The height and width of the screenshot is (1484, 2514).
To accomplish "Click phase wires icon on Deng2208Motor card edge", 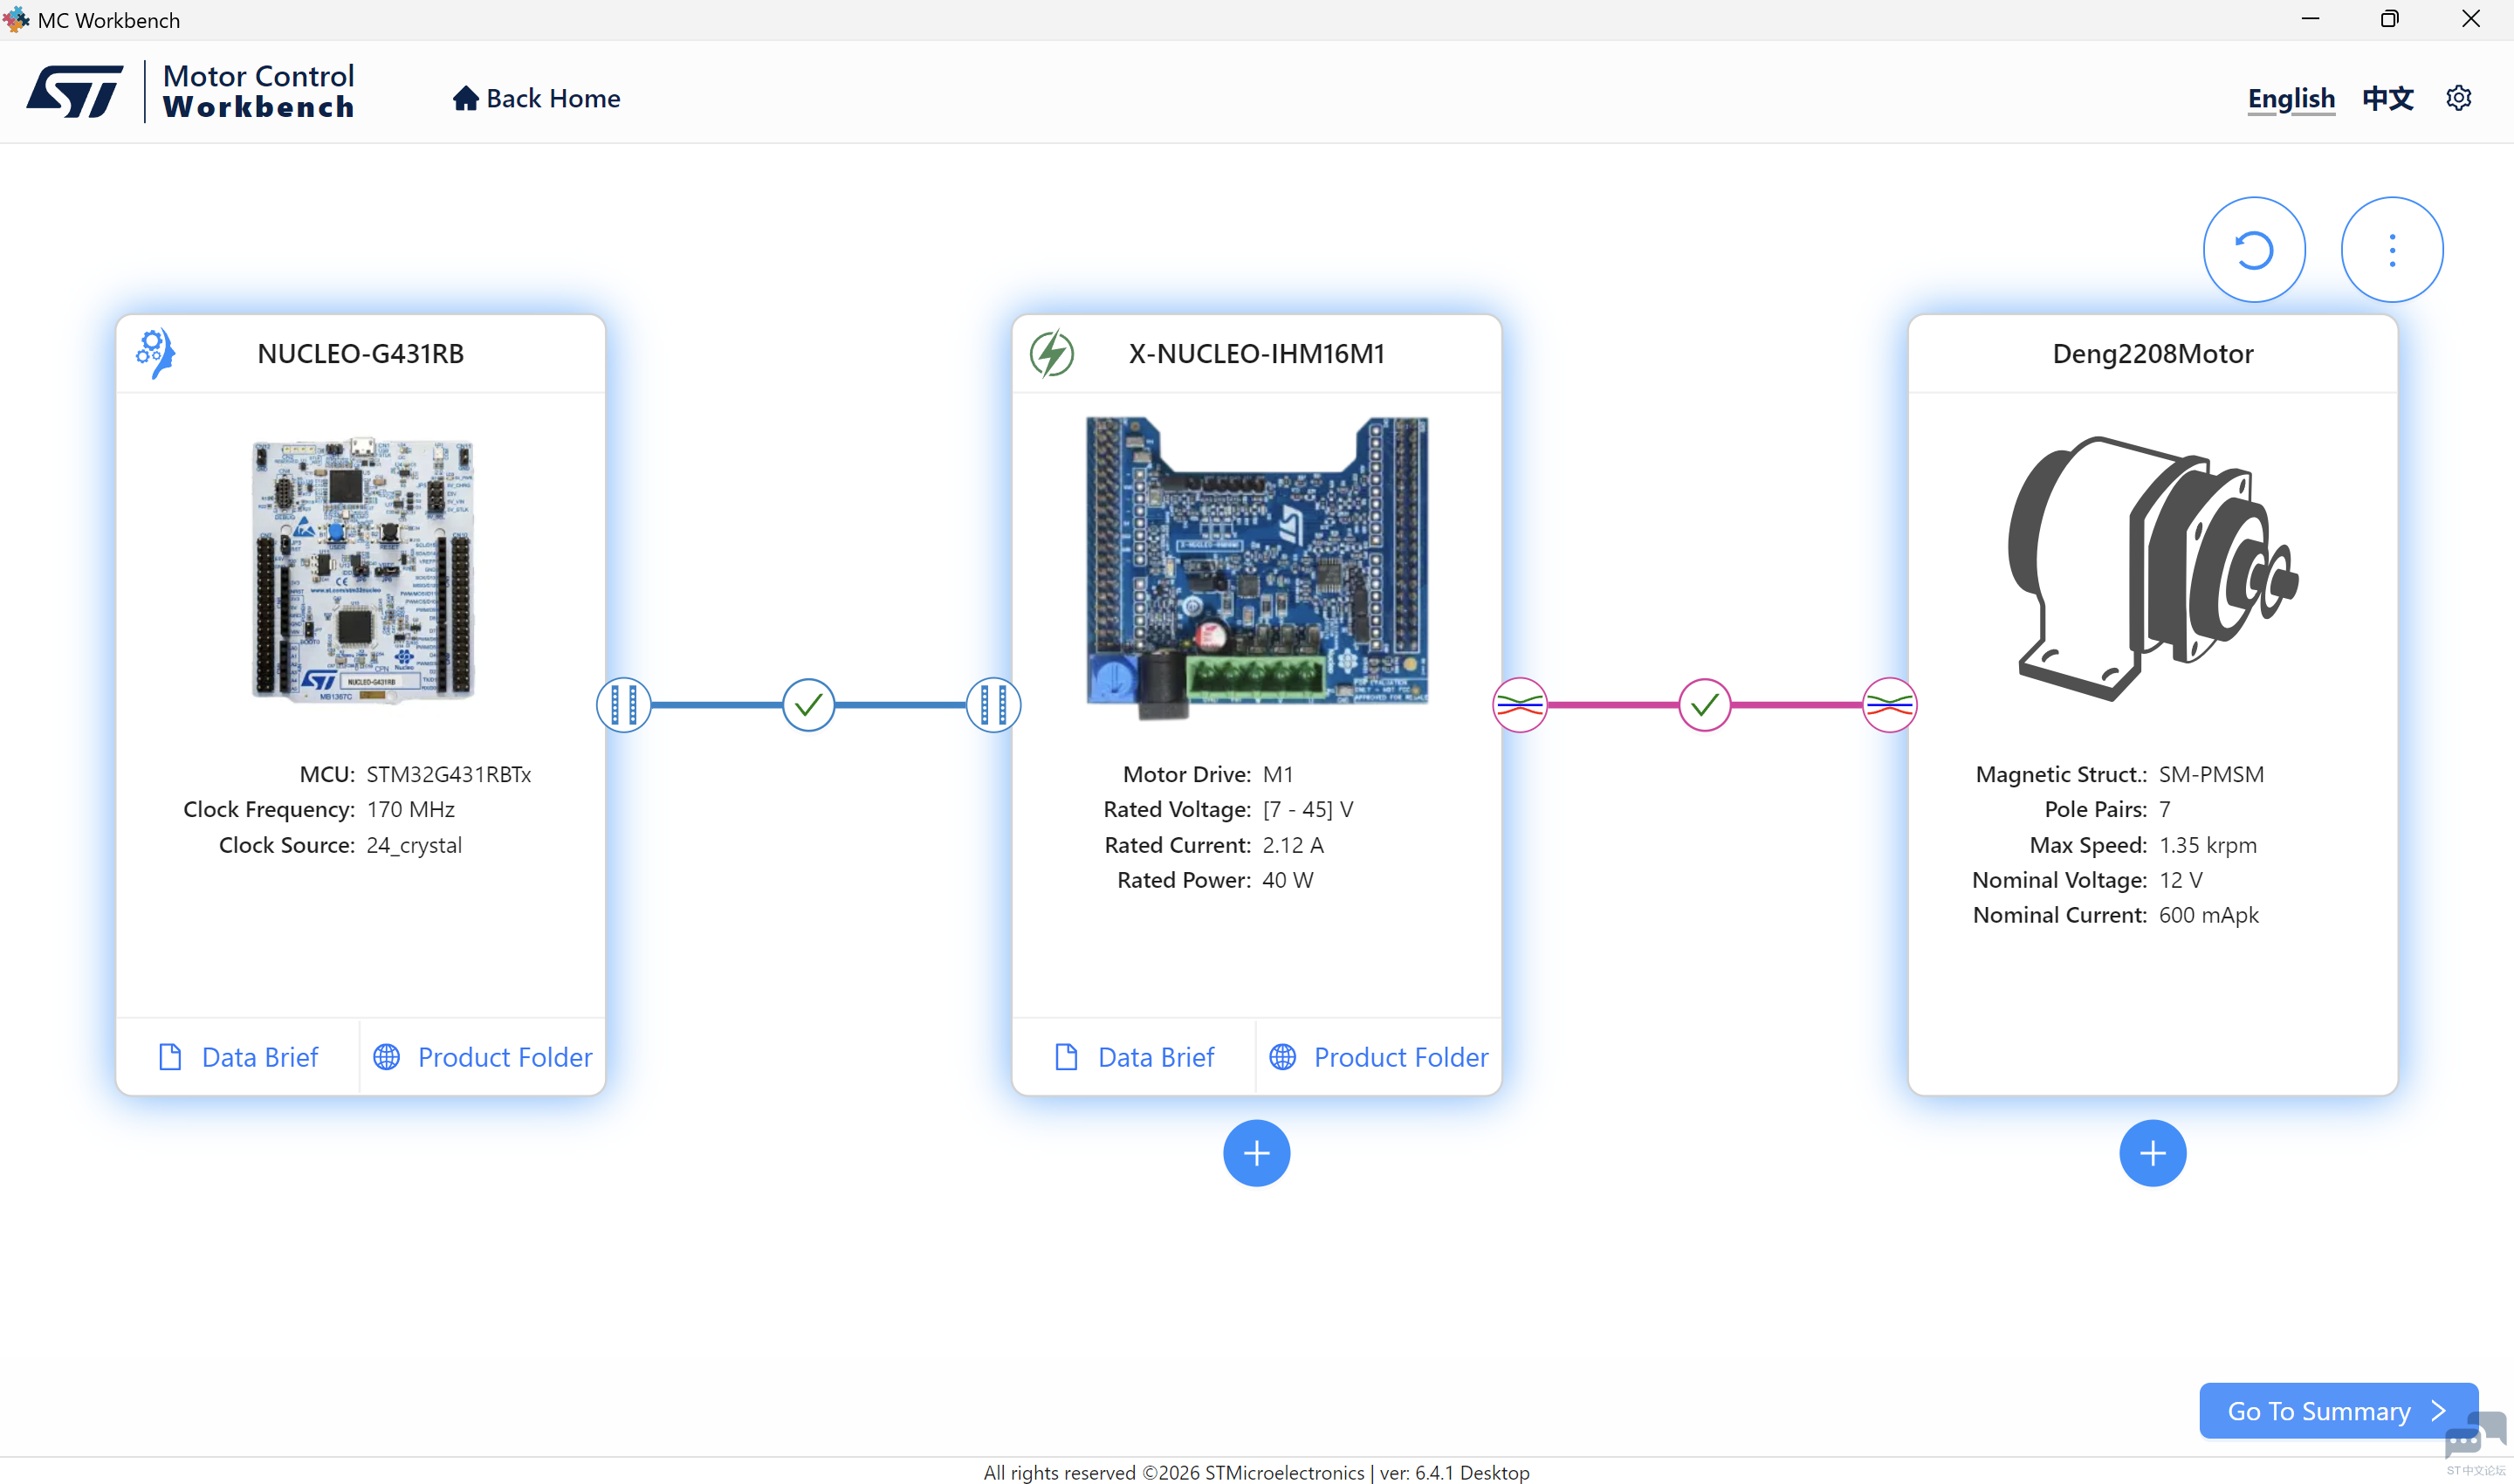I will 1890,705.
